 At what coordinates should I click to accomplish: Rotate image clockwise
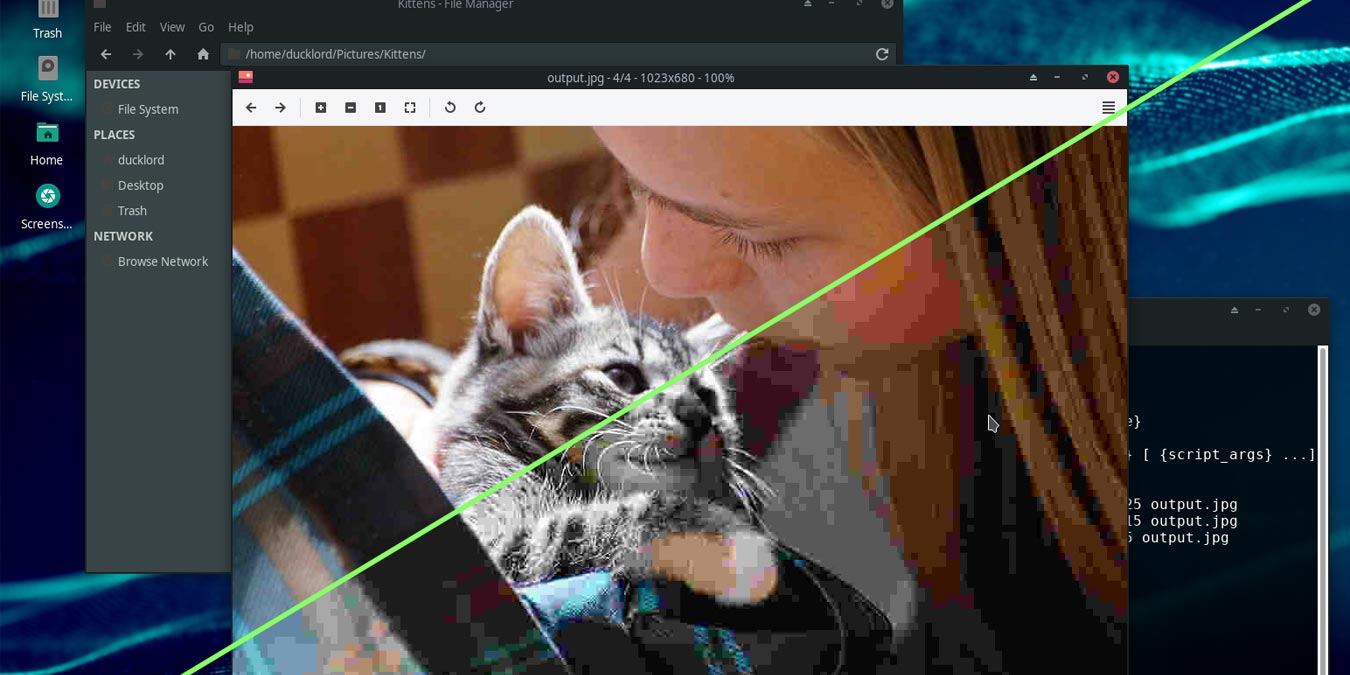pyautogui.click(x=480, y=108)
